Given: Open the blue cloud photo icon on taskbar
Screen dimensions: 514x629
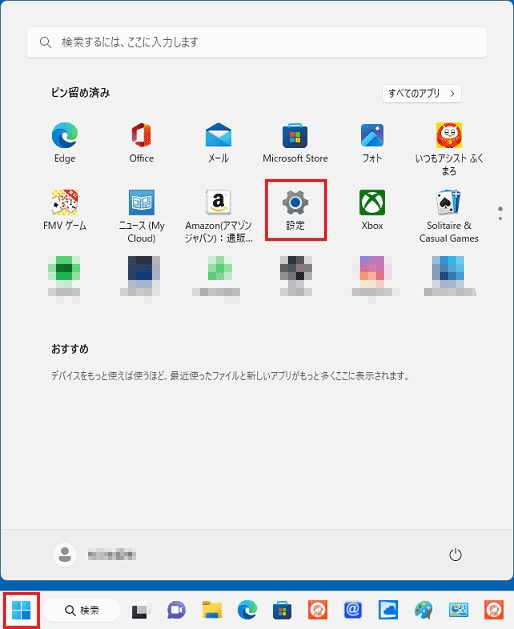Looking at the screenshot, I should pyautogui.click(x=388, y=610).
